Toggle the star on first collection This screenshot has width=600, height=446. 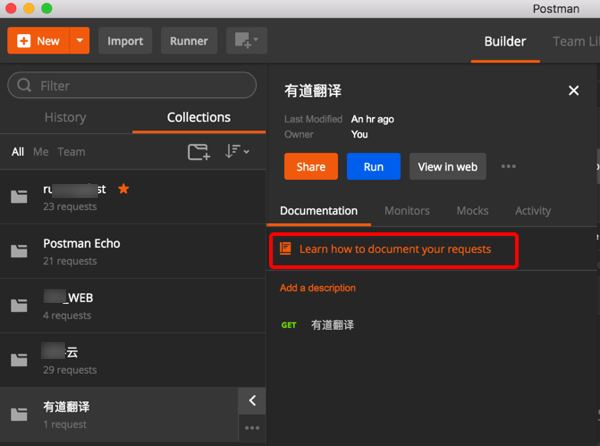click(x=124, y=189)
